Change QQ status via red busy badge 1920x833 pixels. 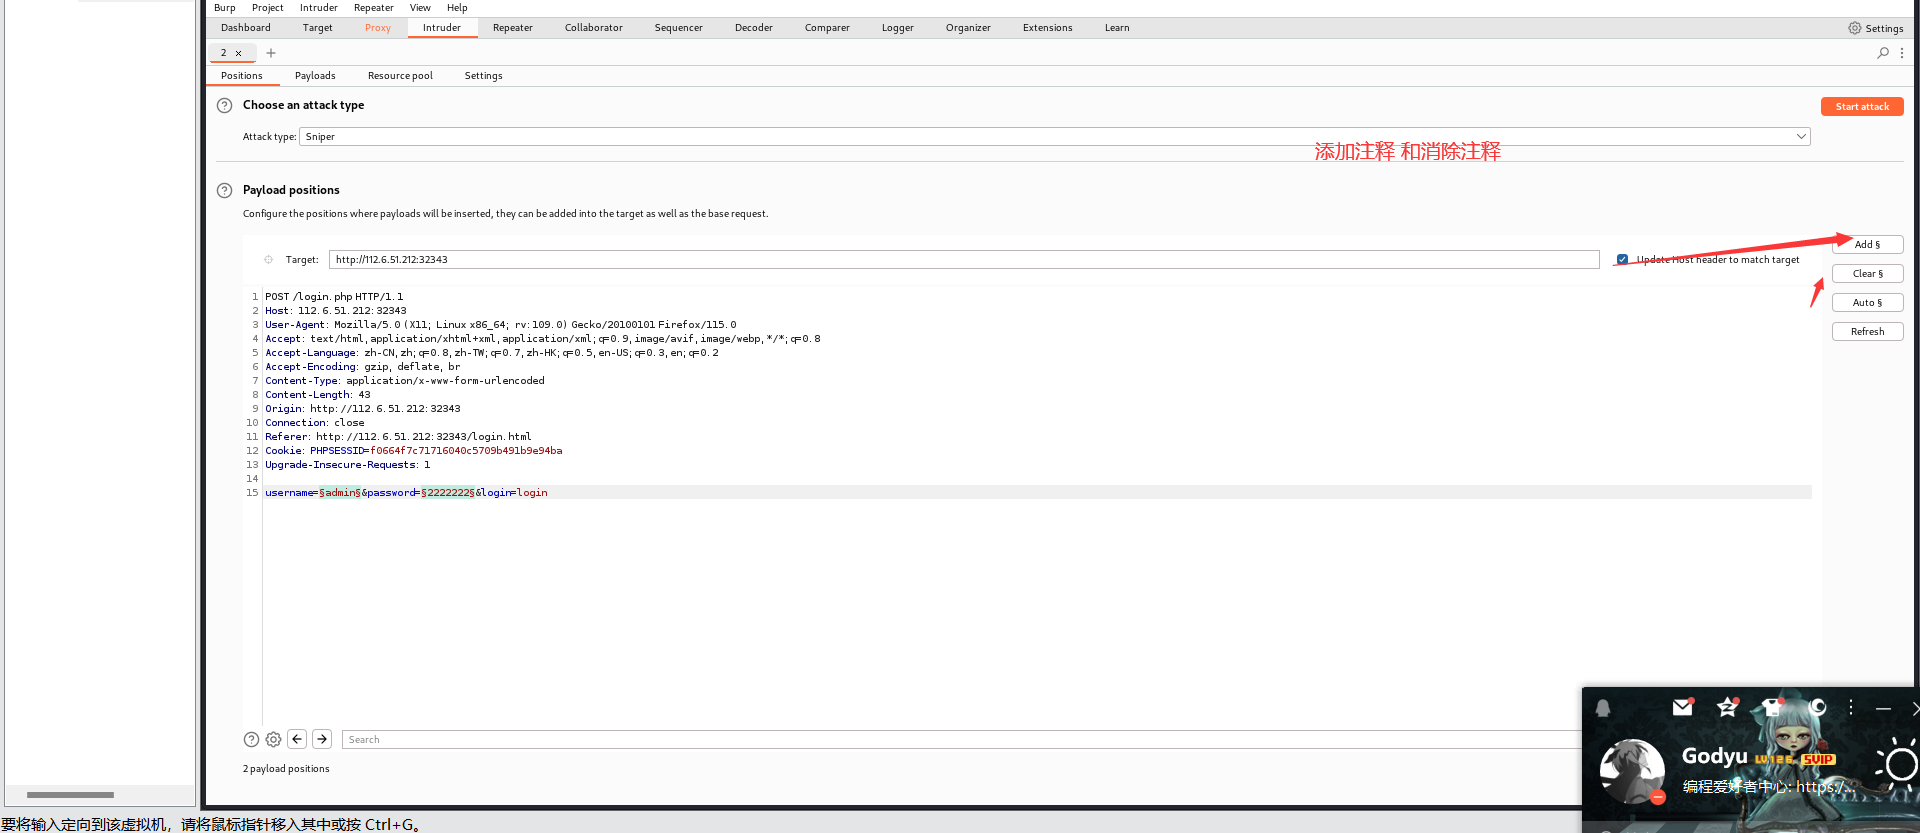click(x=1658, y=797)
